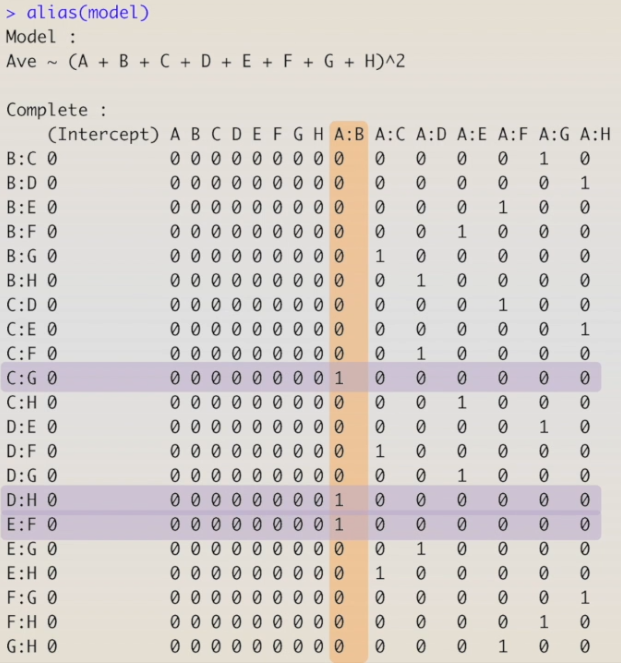Click the highlighted A:B column header

[x=348, y=134]
